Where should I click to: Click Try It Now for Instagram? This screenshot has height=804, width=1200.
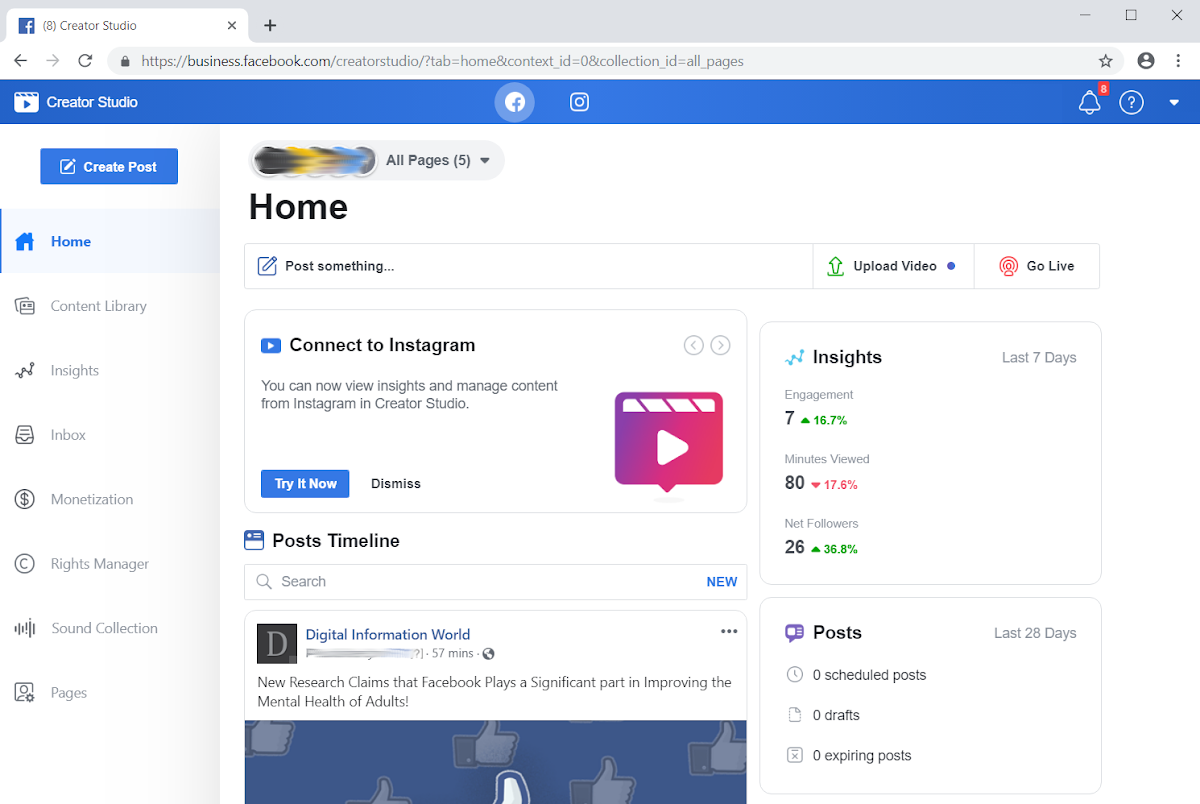[305, 483]
